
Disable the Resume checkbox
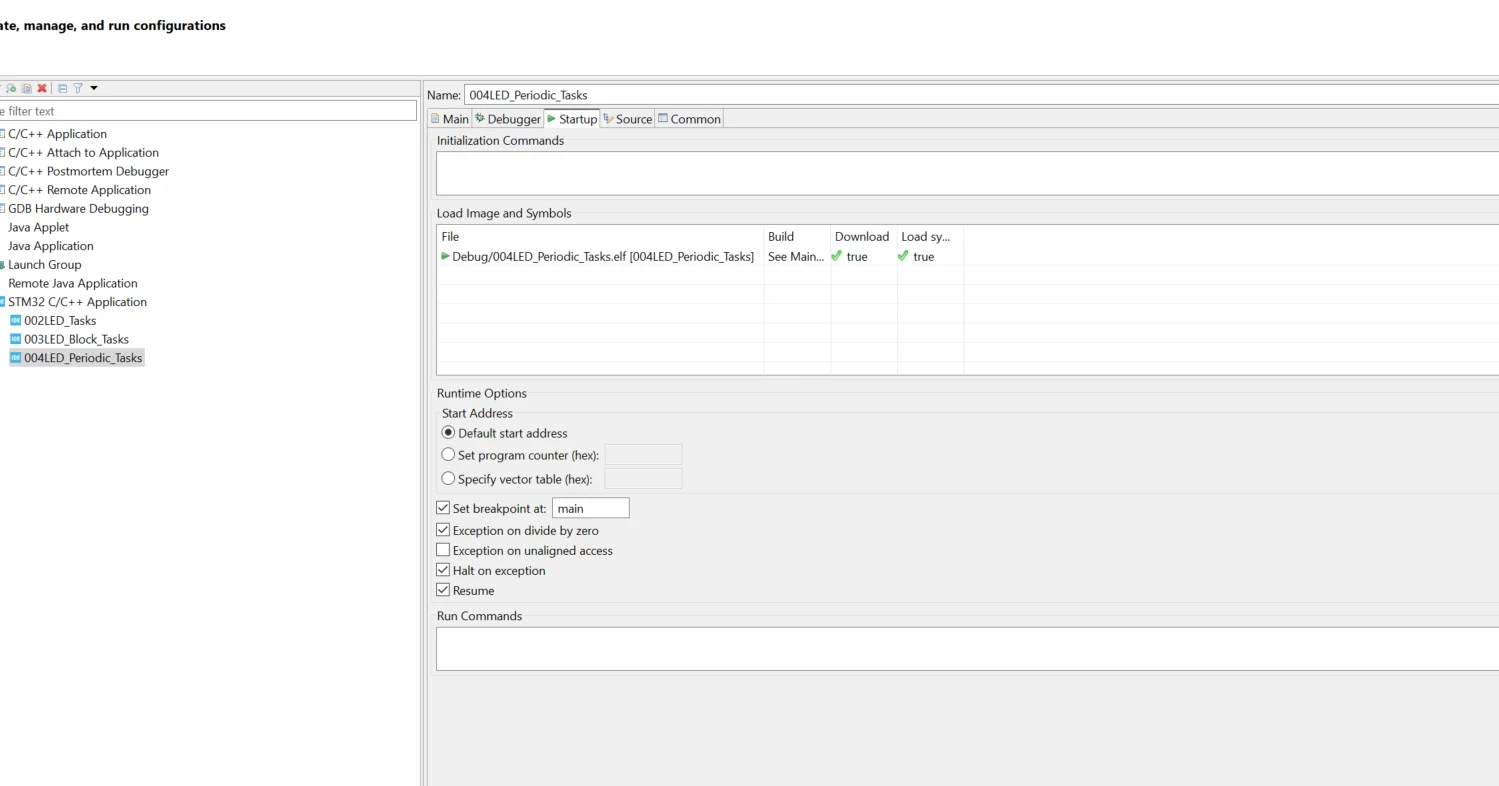coord(443,590)
